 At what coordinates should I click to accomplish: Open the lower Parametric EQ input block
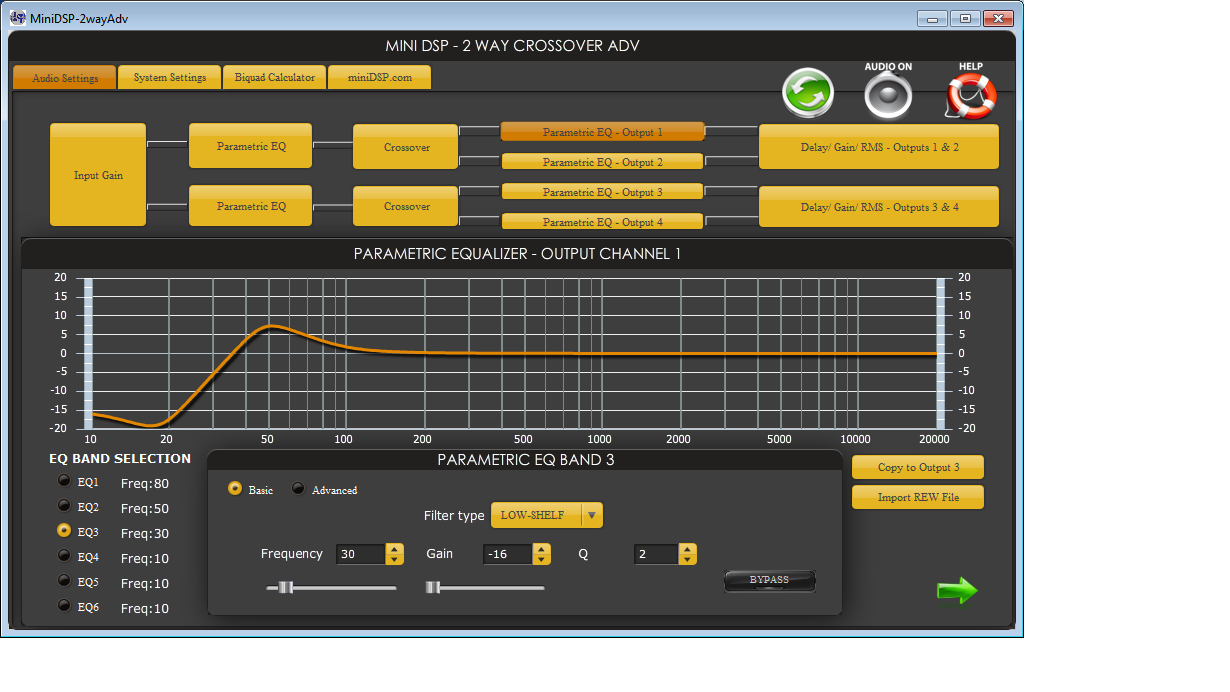pos(251,206)
